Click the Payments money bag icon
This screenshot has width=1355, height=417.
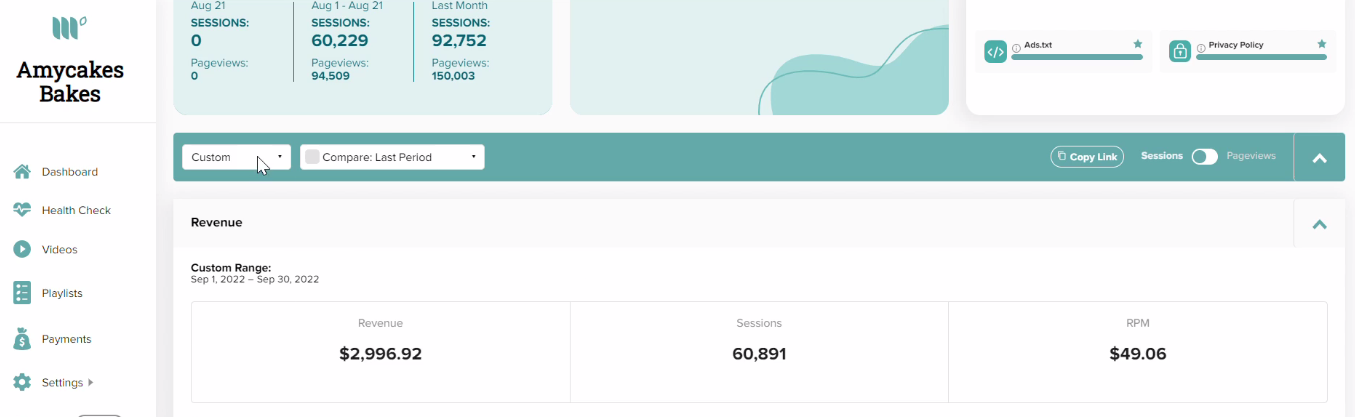click(22, 339)
